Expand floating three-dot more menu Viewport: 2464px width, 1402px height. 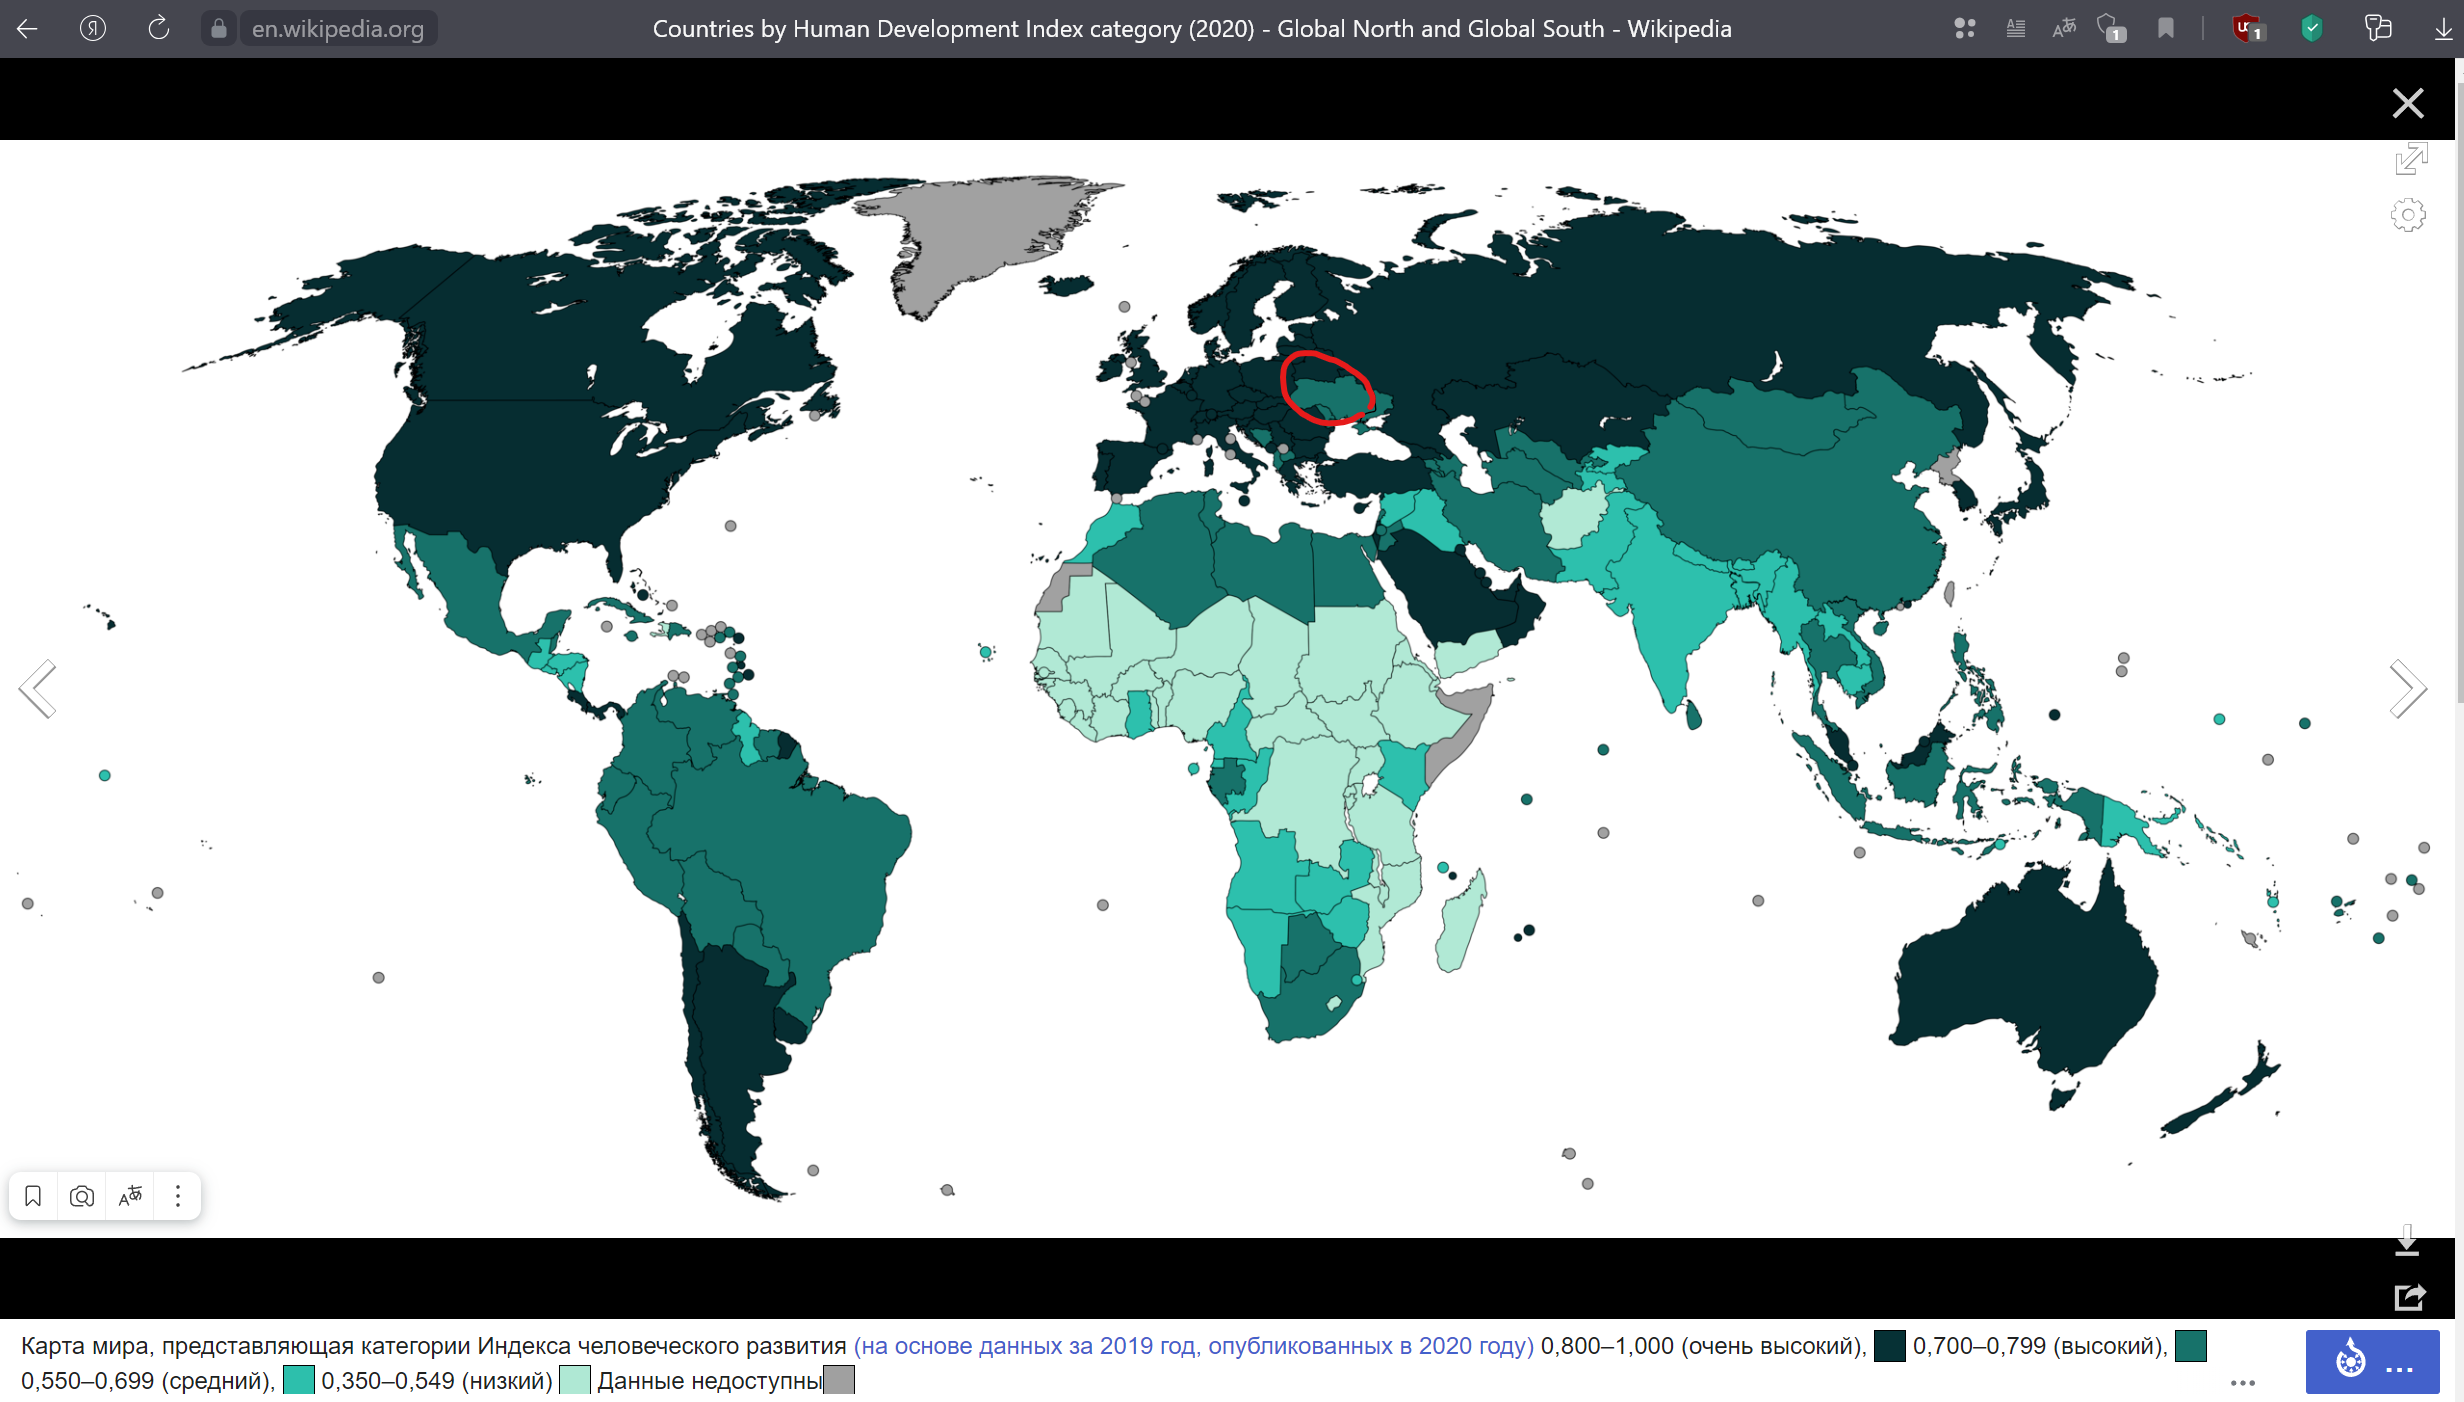(x=178, y=1196)
